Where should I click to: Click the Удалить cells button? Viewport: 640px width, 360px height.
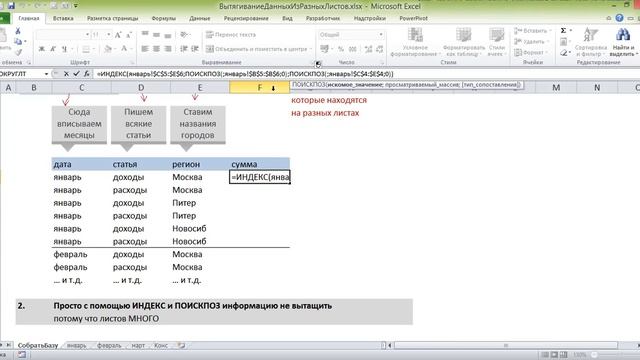[530, 42]
